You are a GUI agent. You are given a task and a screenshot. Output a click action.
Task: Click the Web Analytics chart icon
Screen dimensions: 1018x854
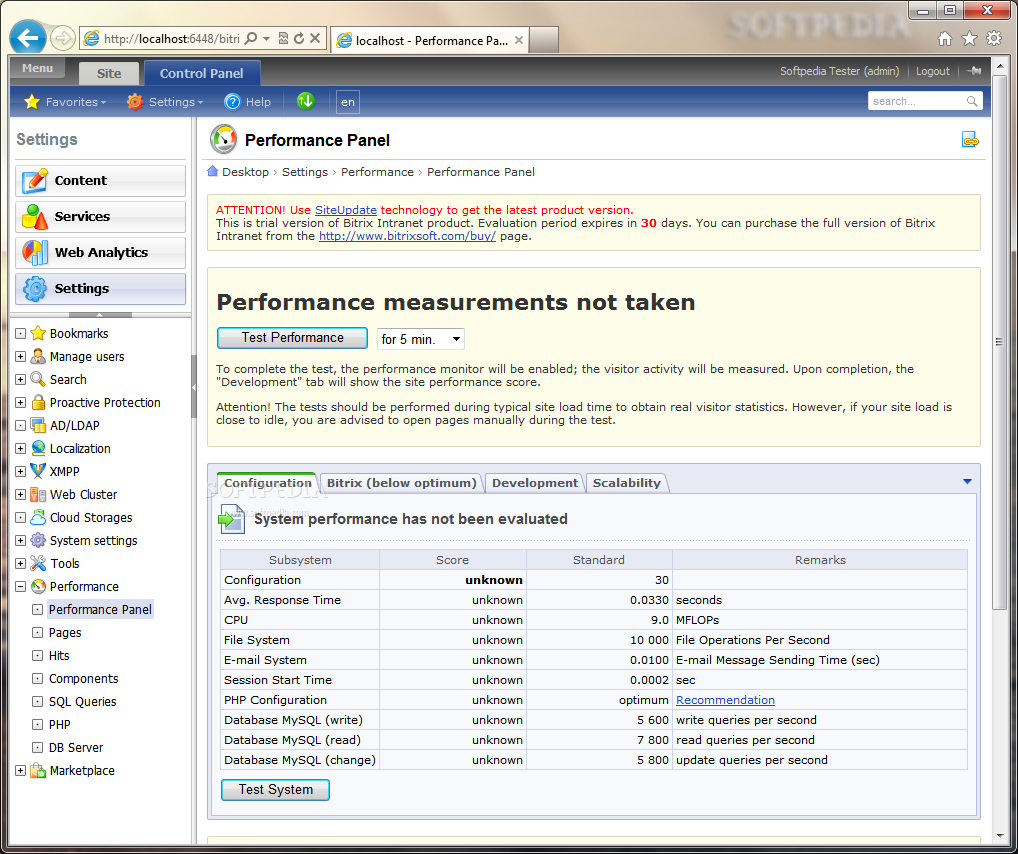click(x=35, y=253)
